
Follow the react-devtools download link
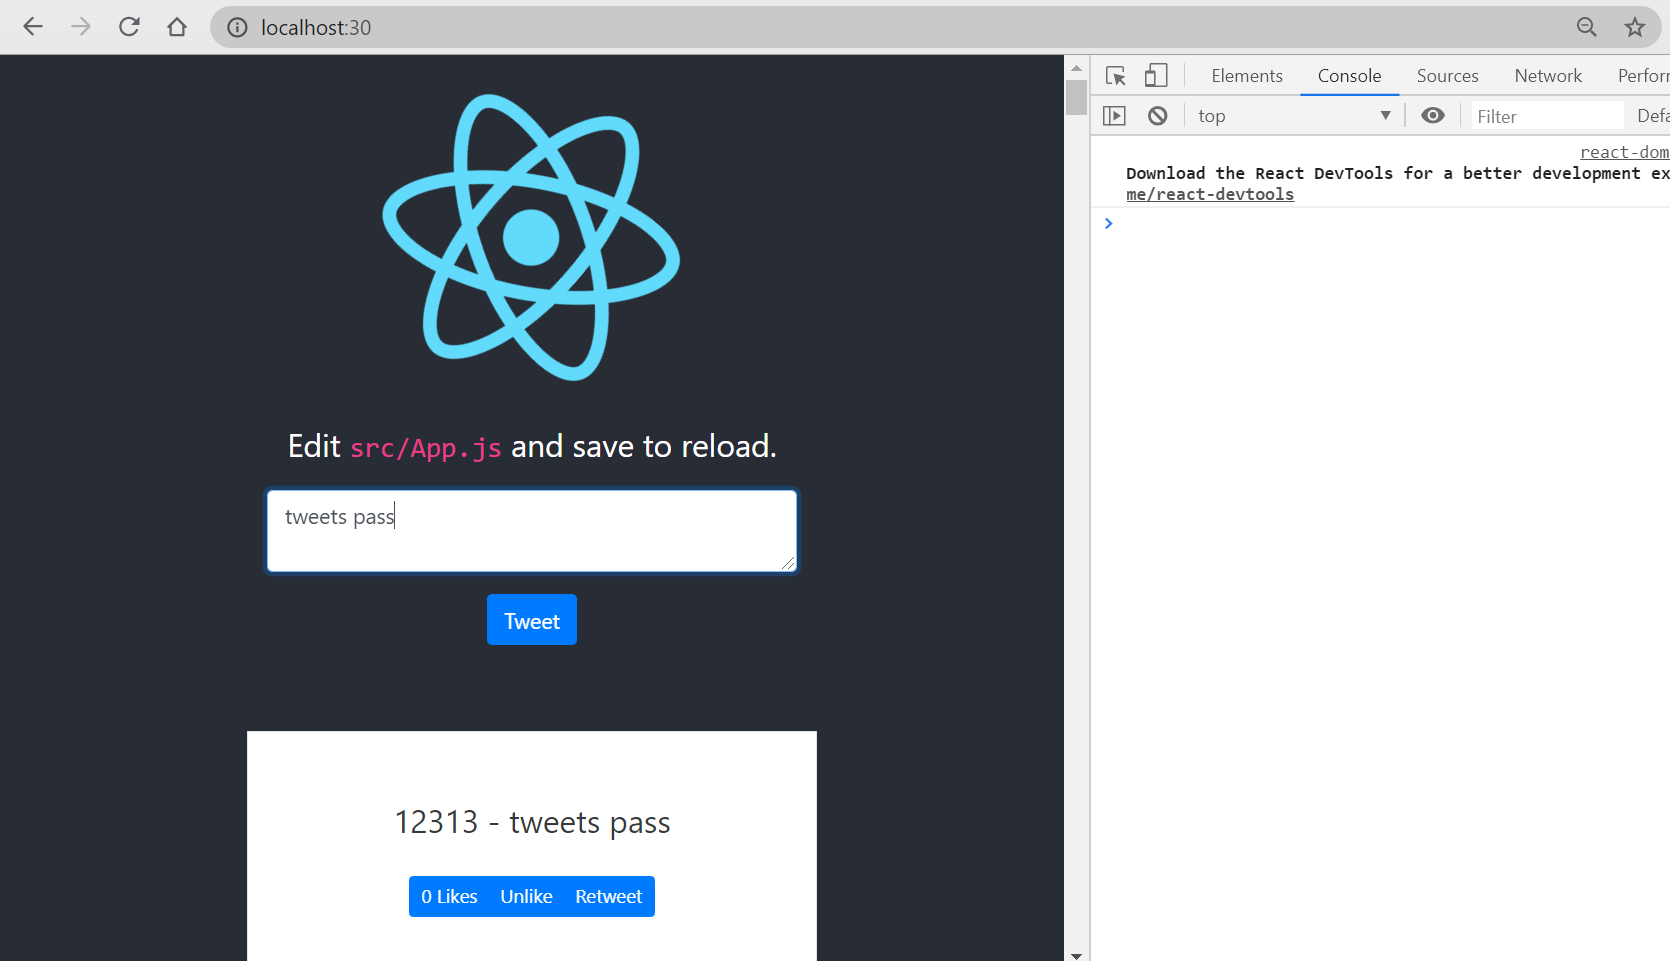click(x=1210, y=194)
